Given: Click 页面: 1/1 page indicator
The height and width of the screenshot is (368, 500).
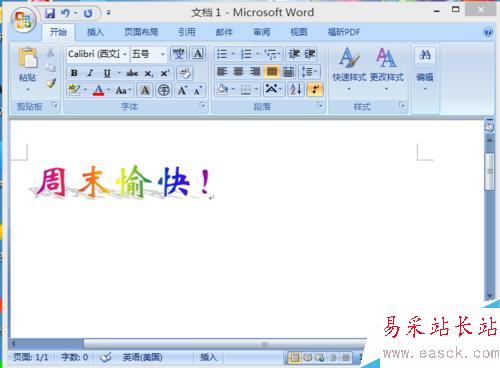Looking at the screenshot, I should click(31, 358).
